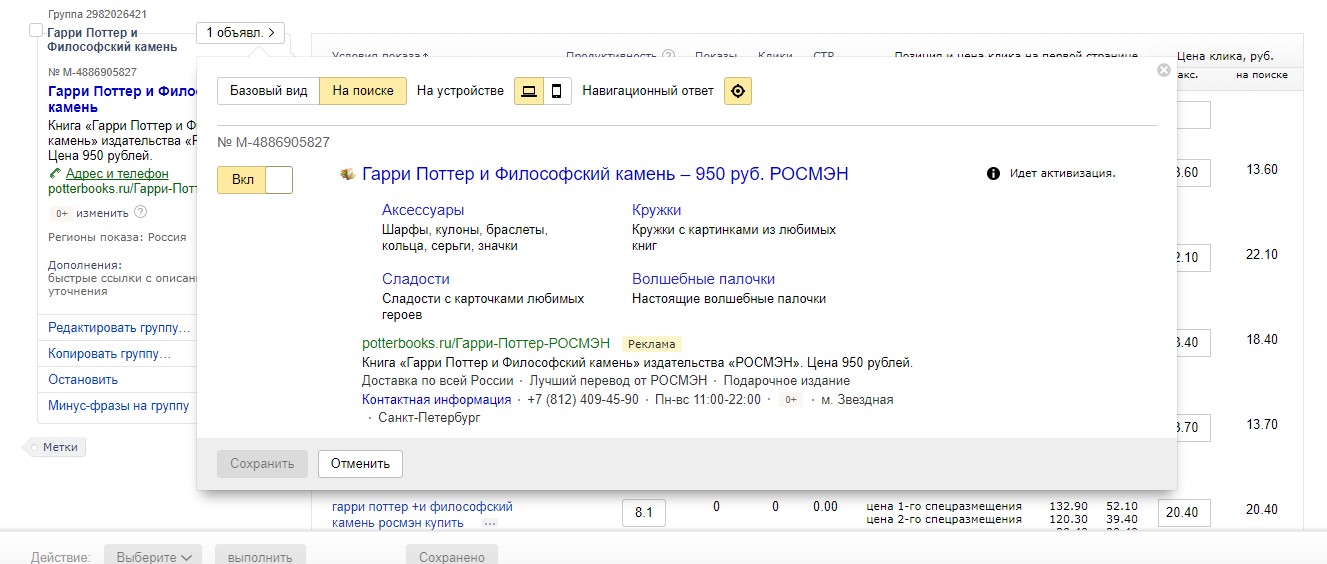Click the info icon near 'Идет активизация'
1327x564 pixels.
(993, 173)
